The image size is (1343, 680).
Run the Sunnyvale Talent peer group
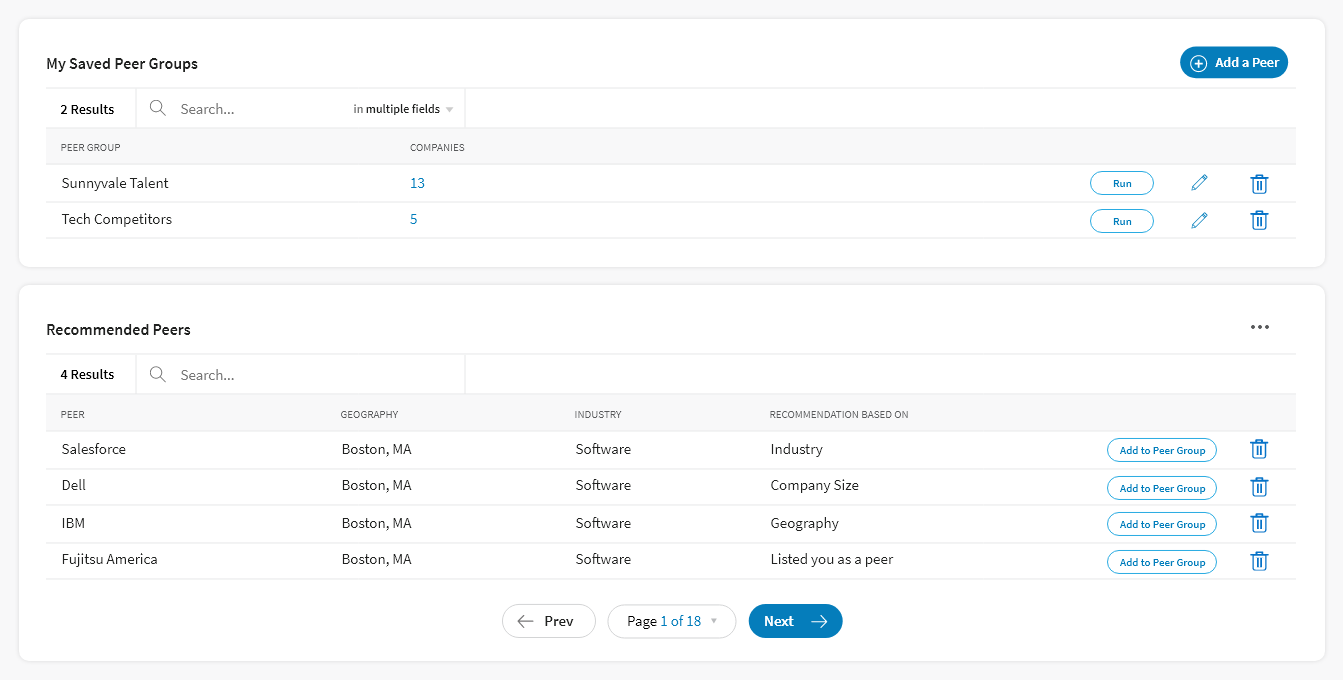pos(1121,184)
